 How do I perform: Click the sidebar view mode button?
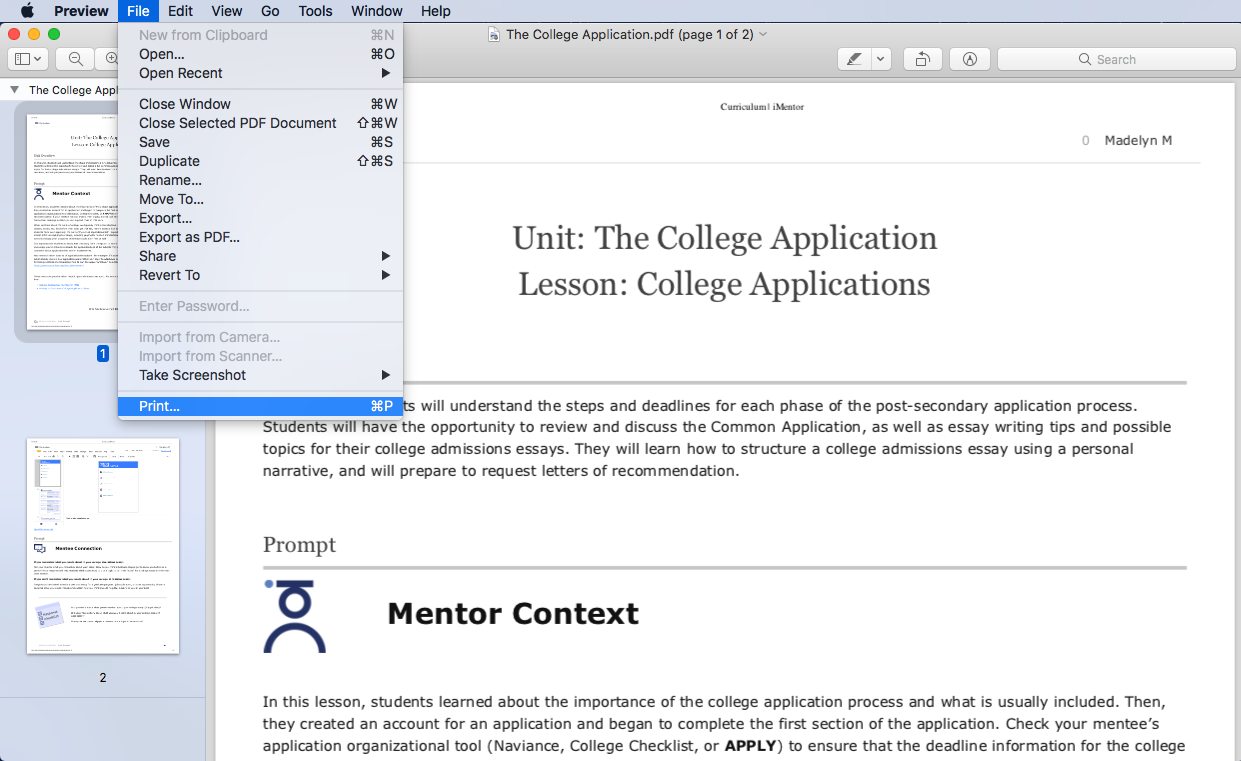coord(28,59)
